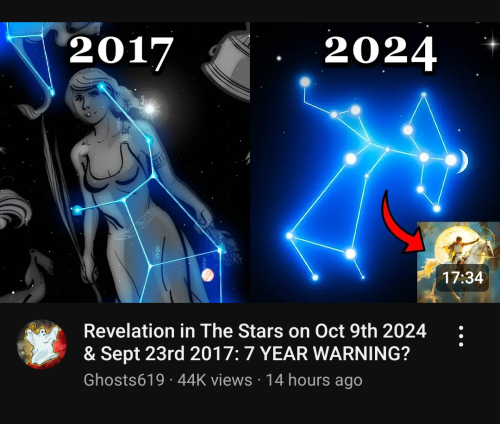This screenshot has height=424, width=500.
Task: Open the video titled Revelation in The Stars
Action: (255, 342)
